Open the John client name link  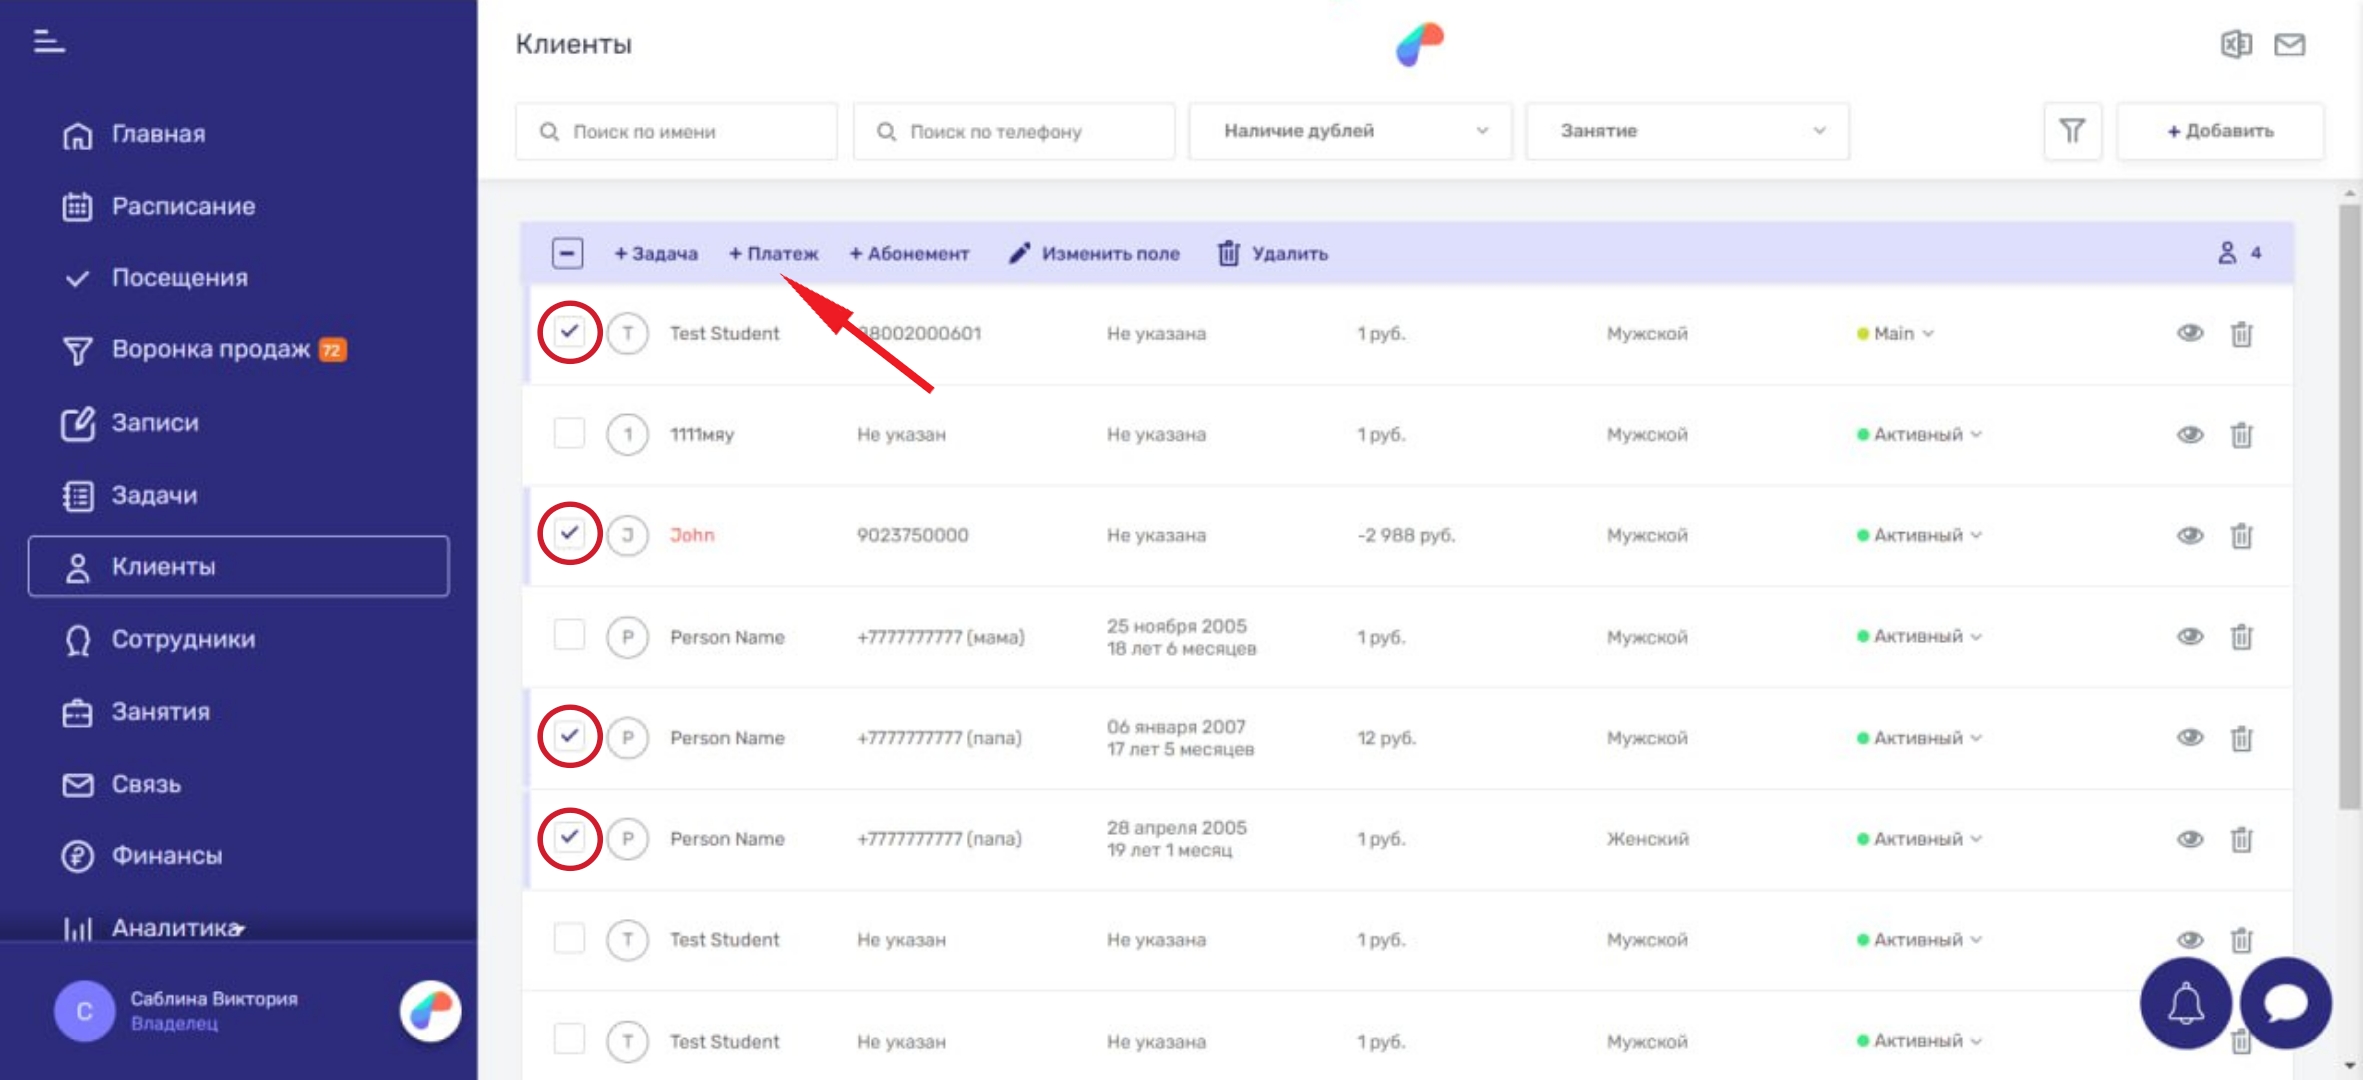click(692, 535)
